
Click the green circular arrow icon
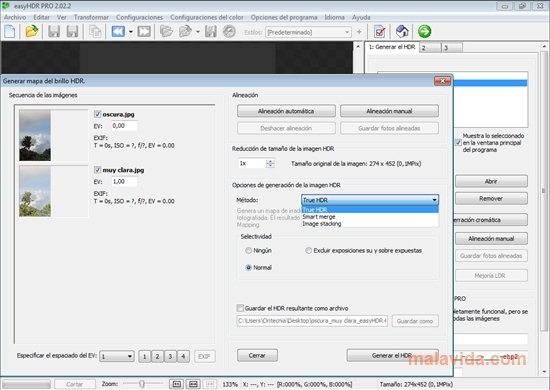tap(424, 32)
